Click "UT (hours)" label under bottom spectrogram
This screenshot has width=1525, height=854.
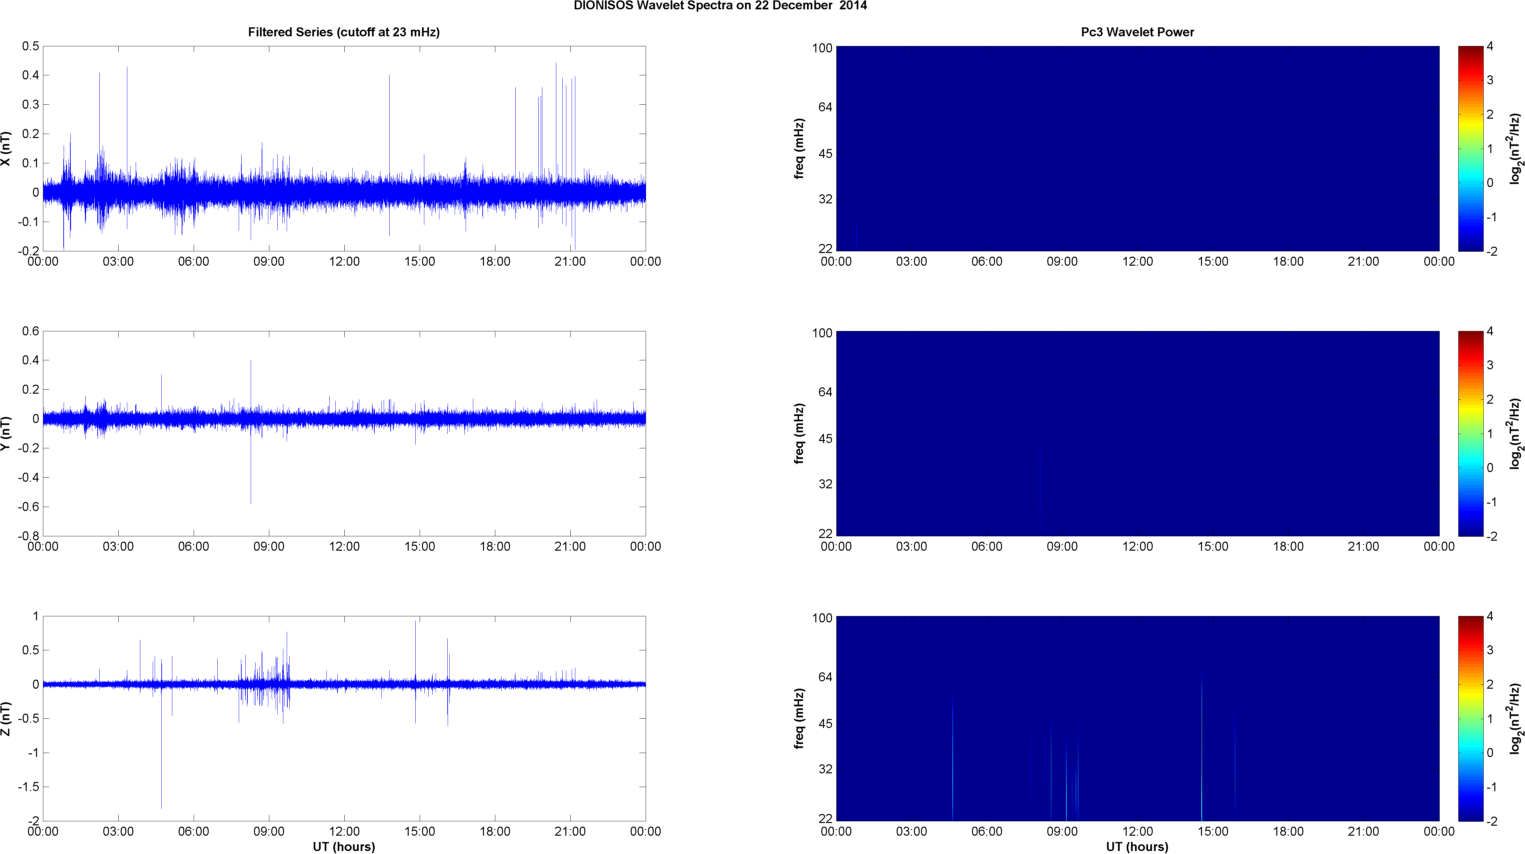click(1137, 847)
